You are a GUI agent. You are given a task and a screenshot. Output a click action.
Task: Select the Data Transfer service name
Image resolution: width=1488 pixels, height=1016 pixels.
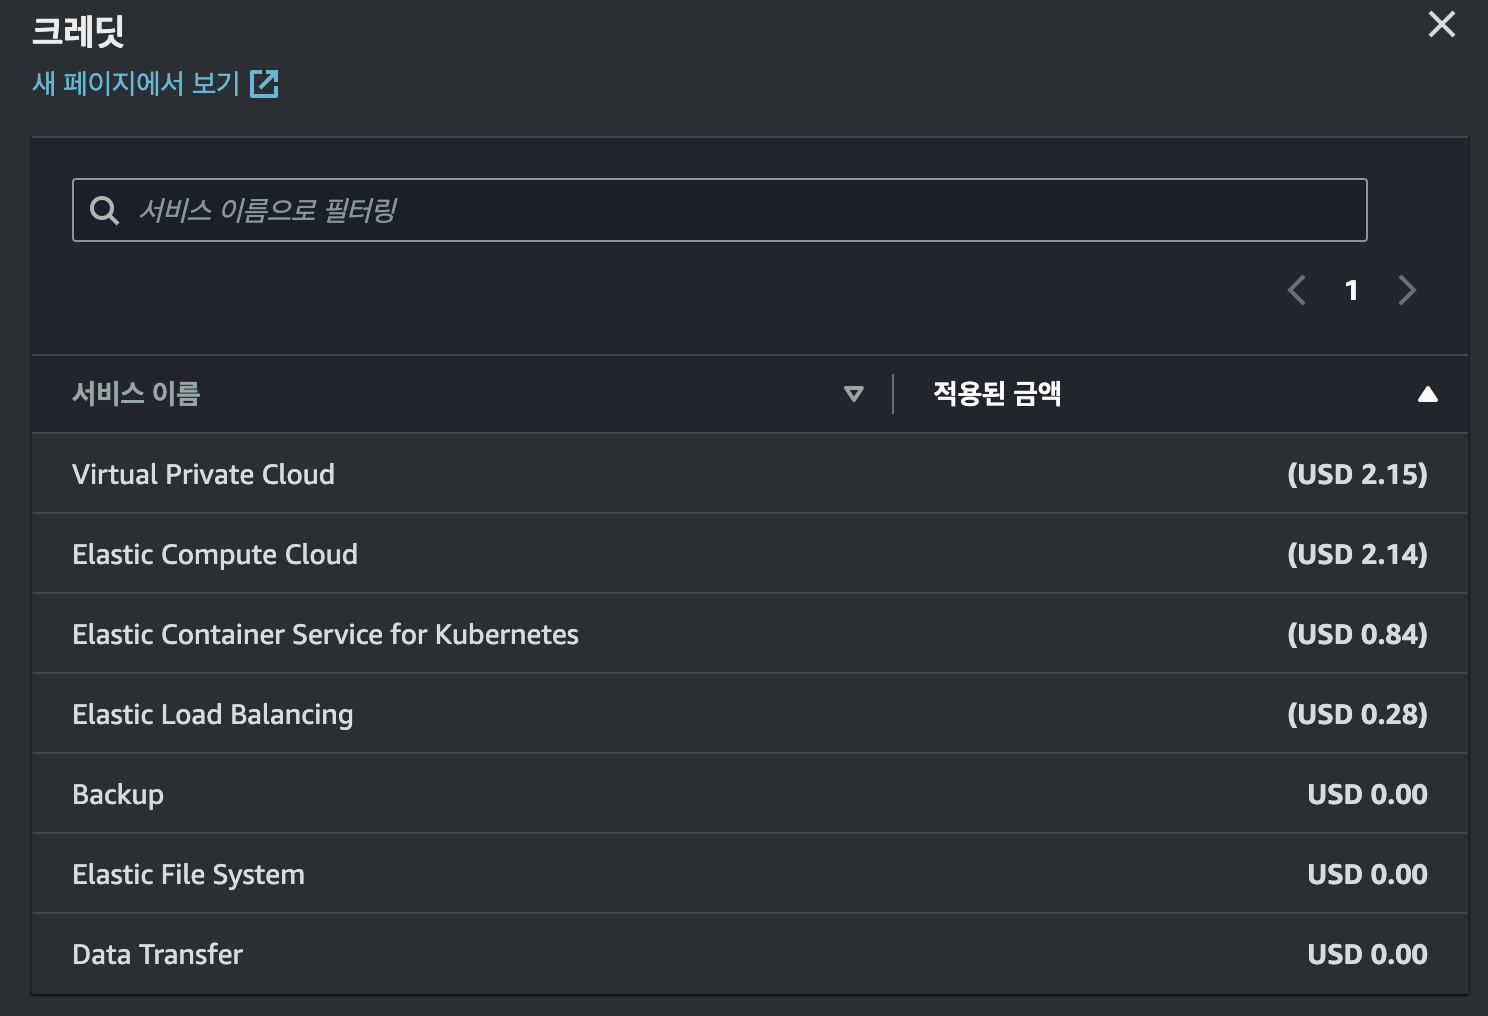click(x=157, y=954)
